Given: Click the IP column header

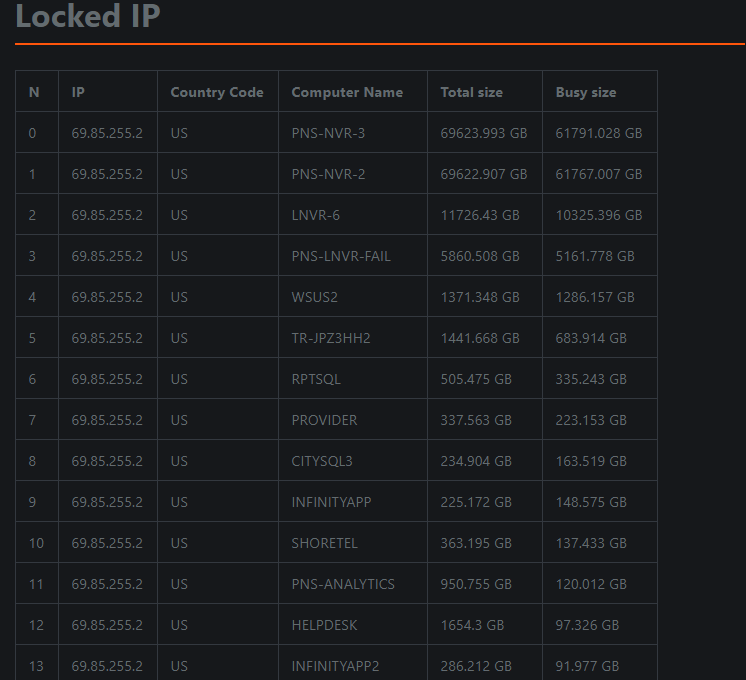Looking at the screenshot, I should [x=78, y=92].
